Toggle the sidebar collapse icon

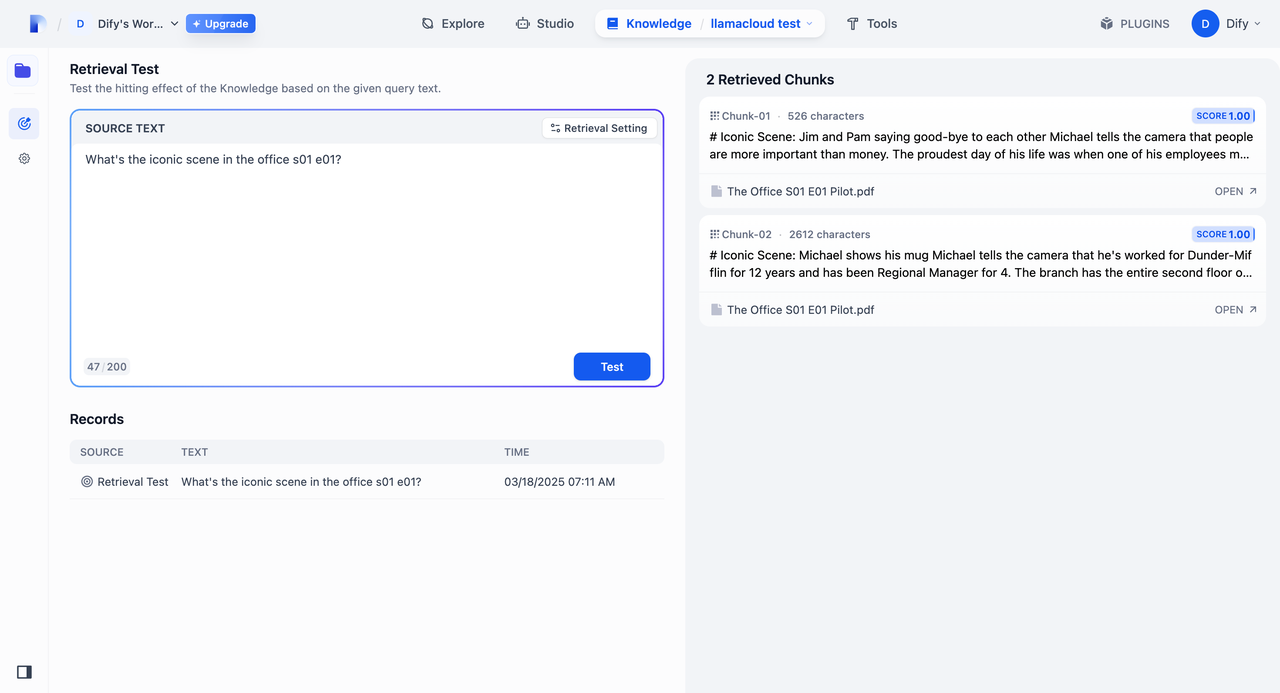pos(24,672)
